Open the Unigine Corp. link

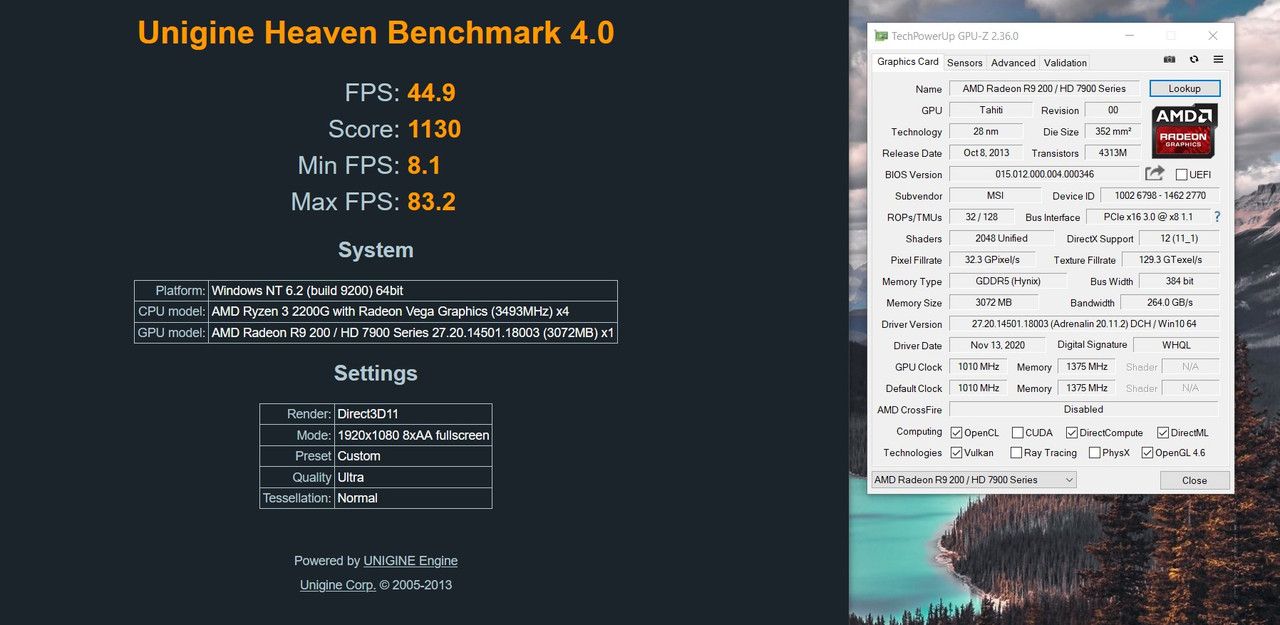coord(338,585)
